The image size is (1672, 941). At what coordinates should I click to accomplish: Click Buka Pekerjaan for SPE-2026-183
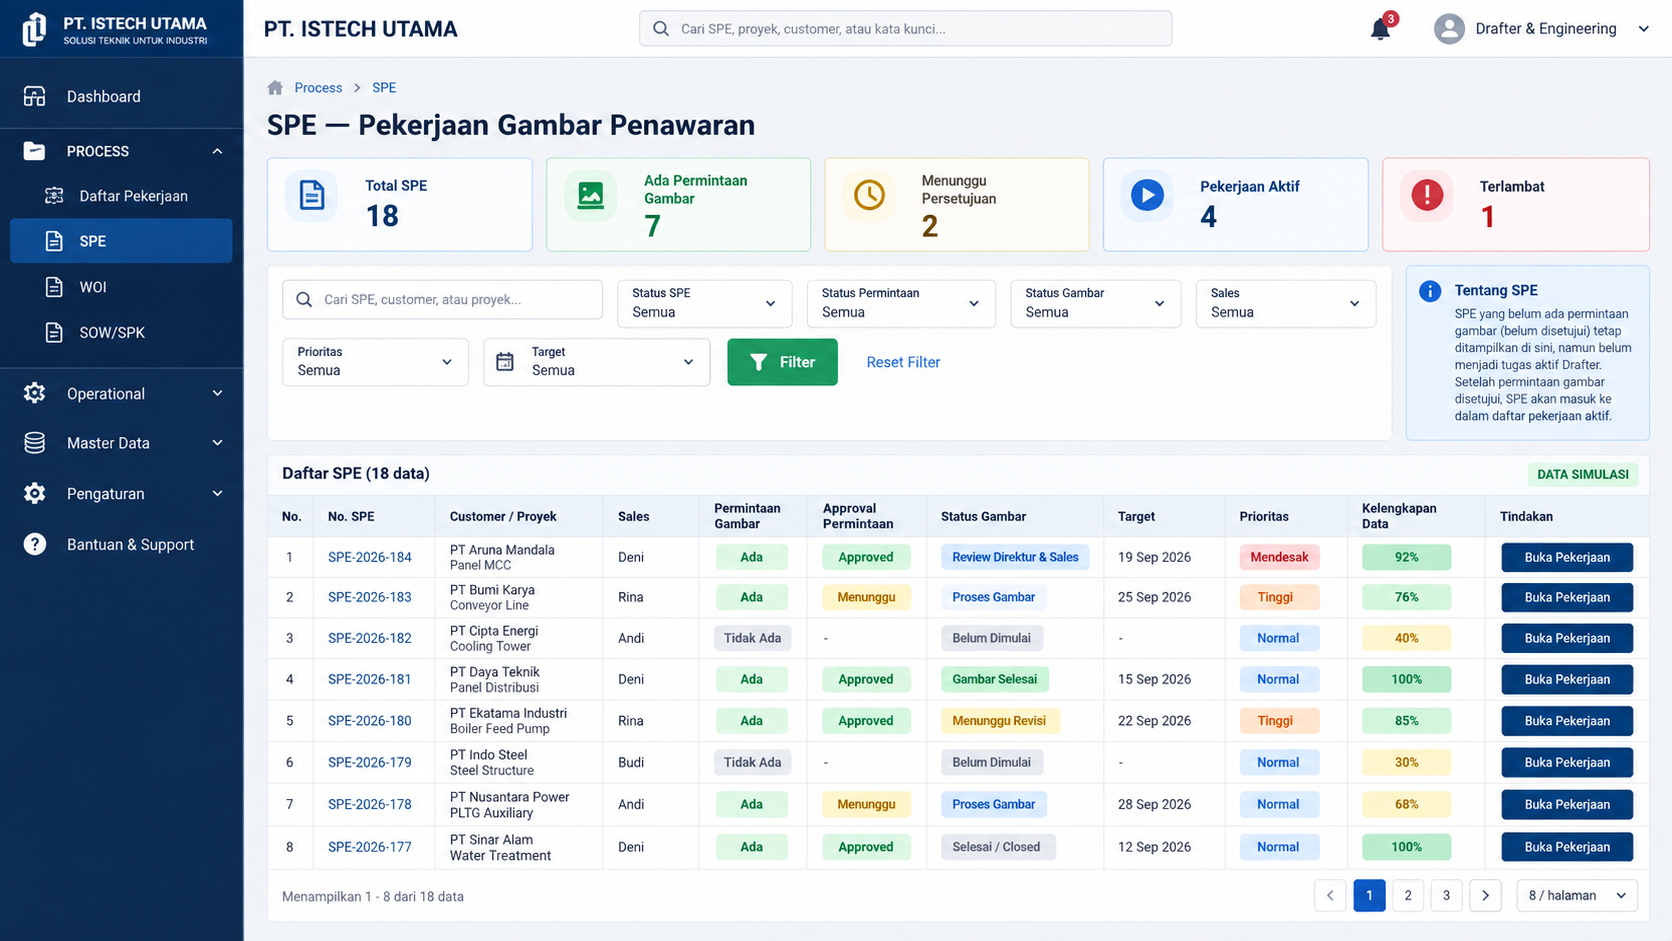point(1567,597)
